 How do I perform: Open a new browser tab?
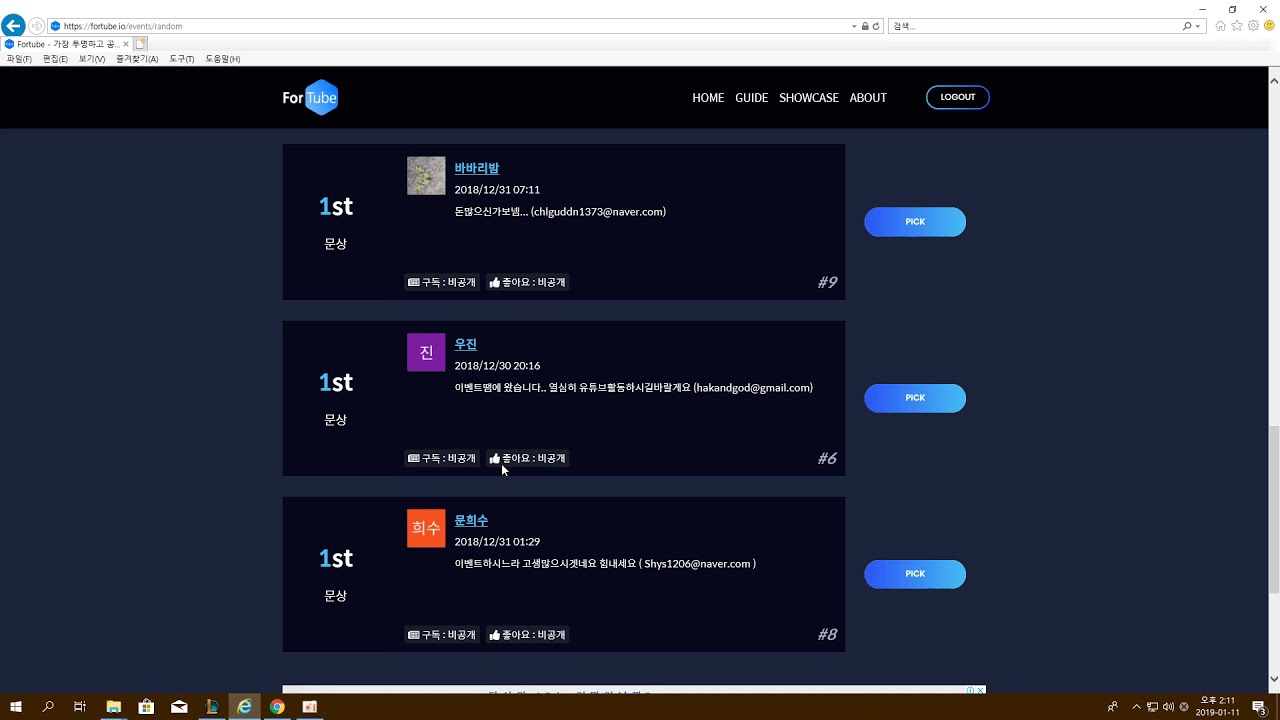[x=141, y=44]
